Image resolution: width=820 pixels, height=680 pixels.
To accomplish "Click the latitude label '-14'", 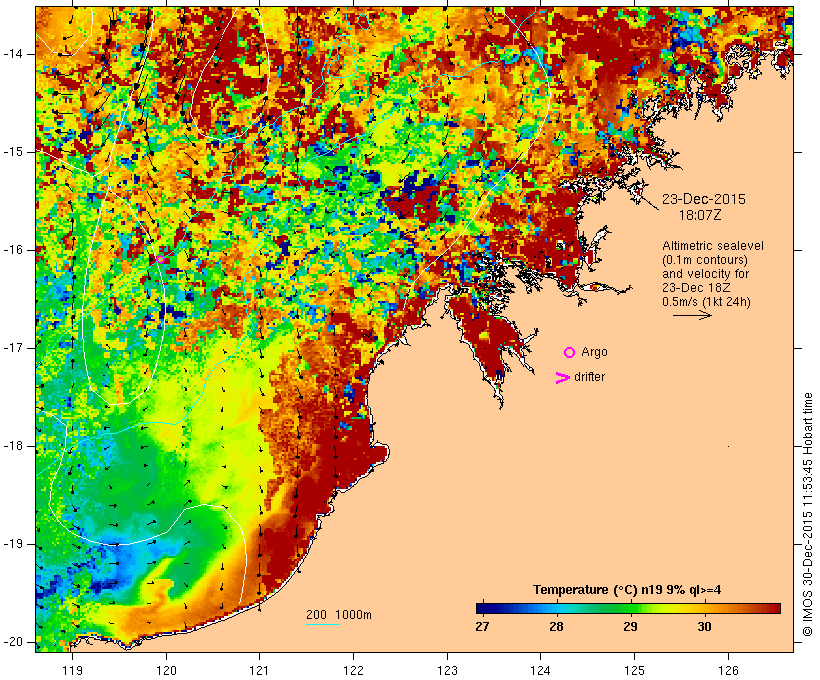I will 13,54.
